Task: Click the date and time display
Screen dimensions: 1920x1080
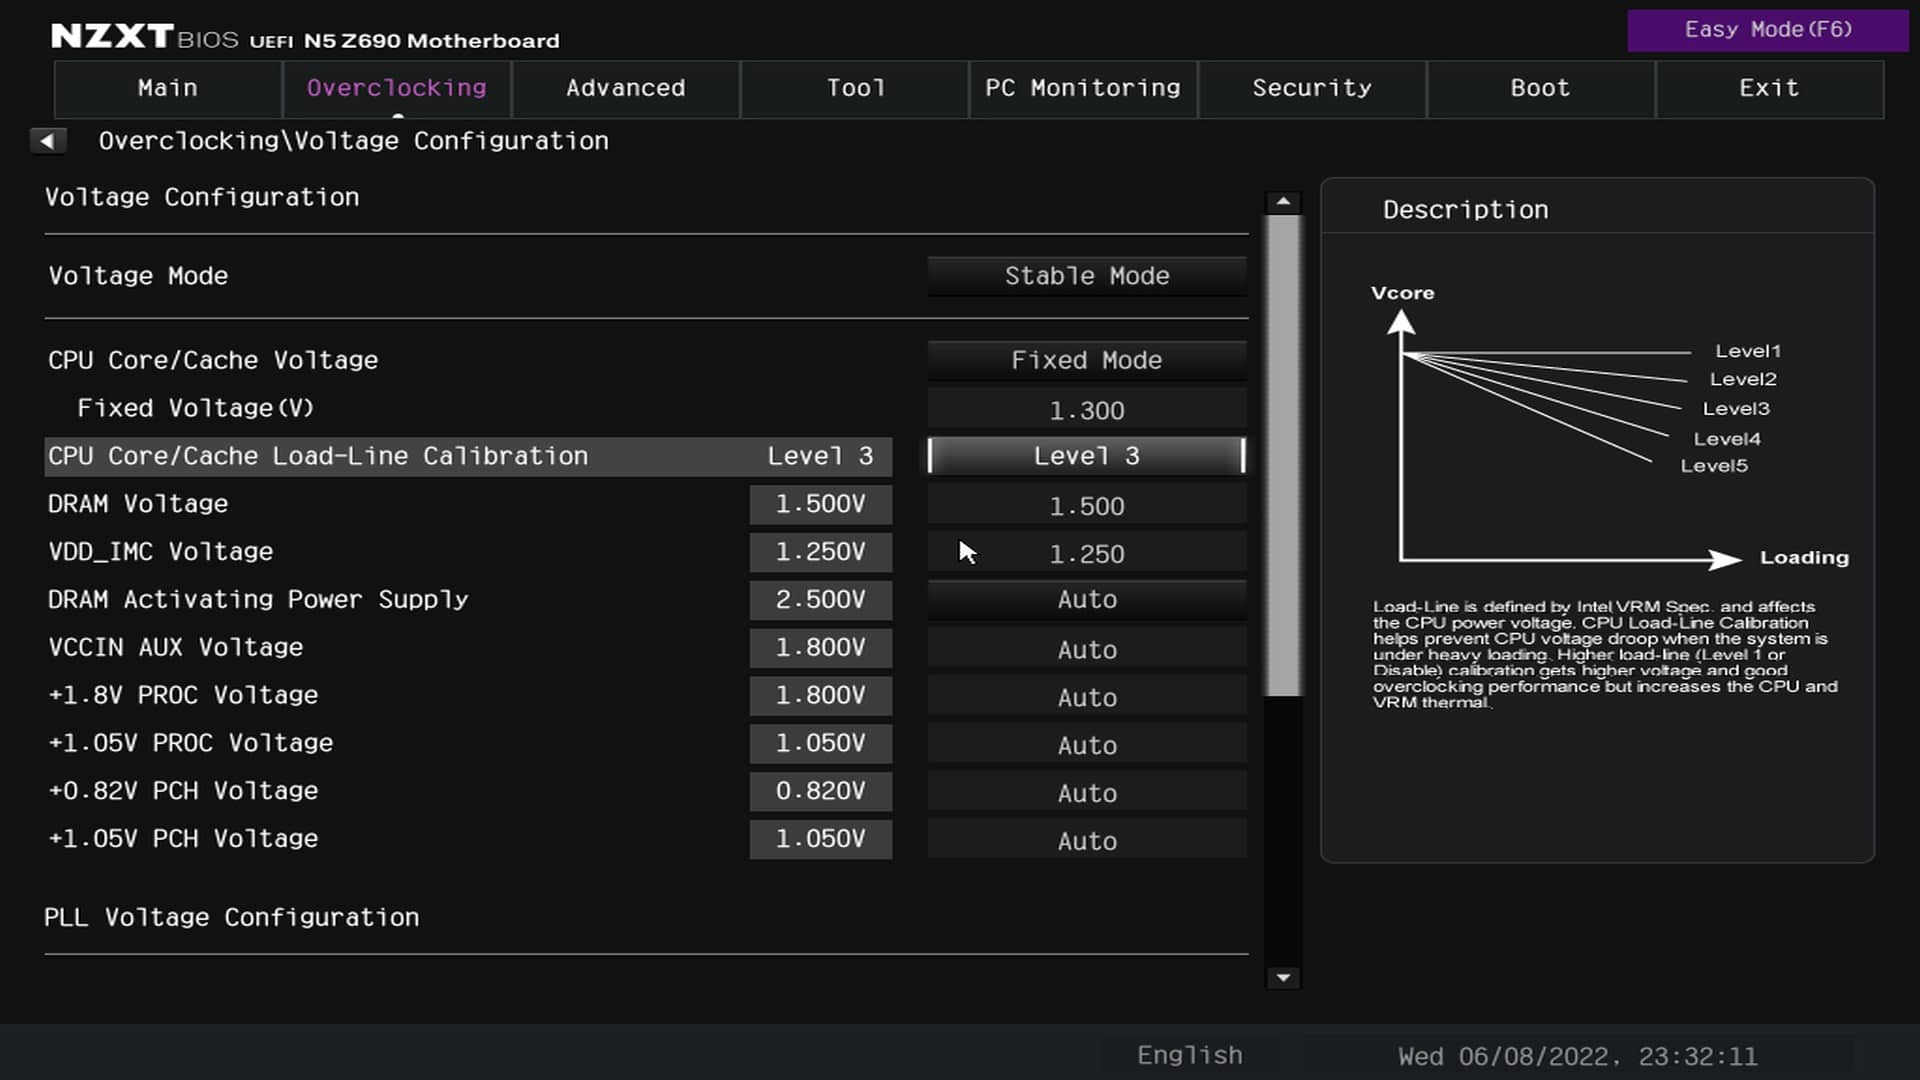Action: click(x=1577, y=1056)
